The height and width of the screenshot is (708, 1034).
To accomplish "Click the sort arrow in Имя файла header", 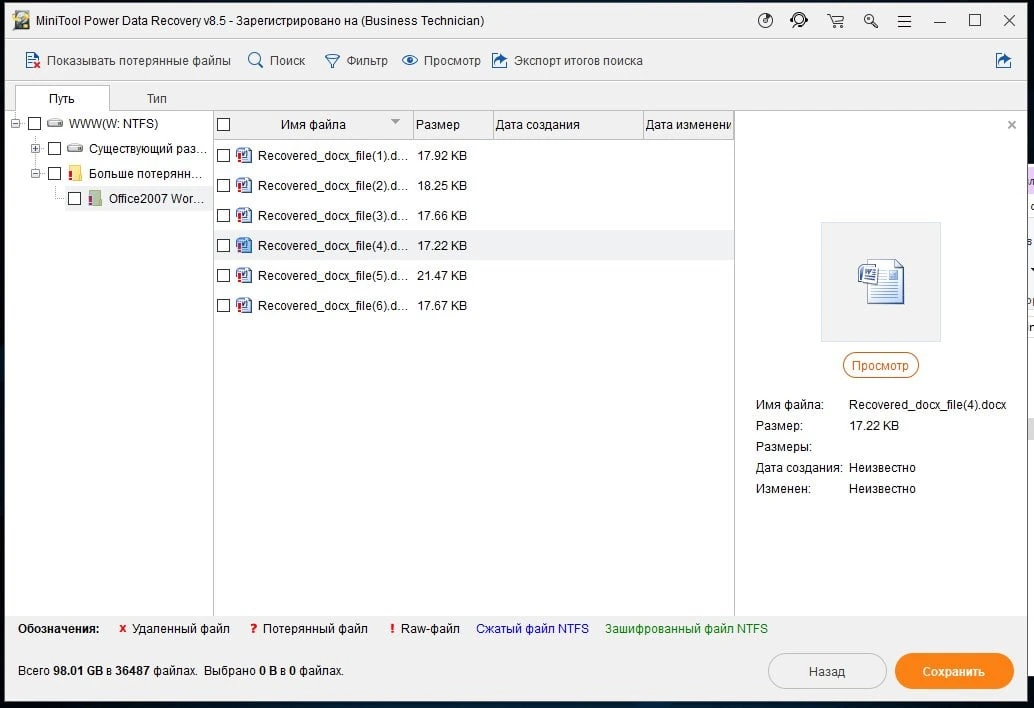I will (x=396, y=122).
